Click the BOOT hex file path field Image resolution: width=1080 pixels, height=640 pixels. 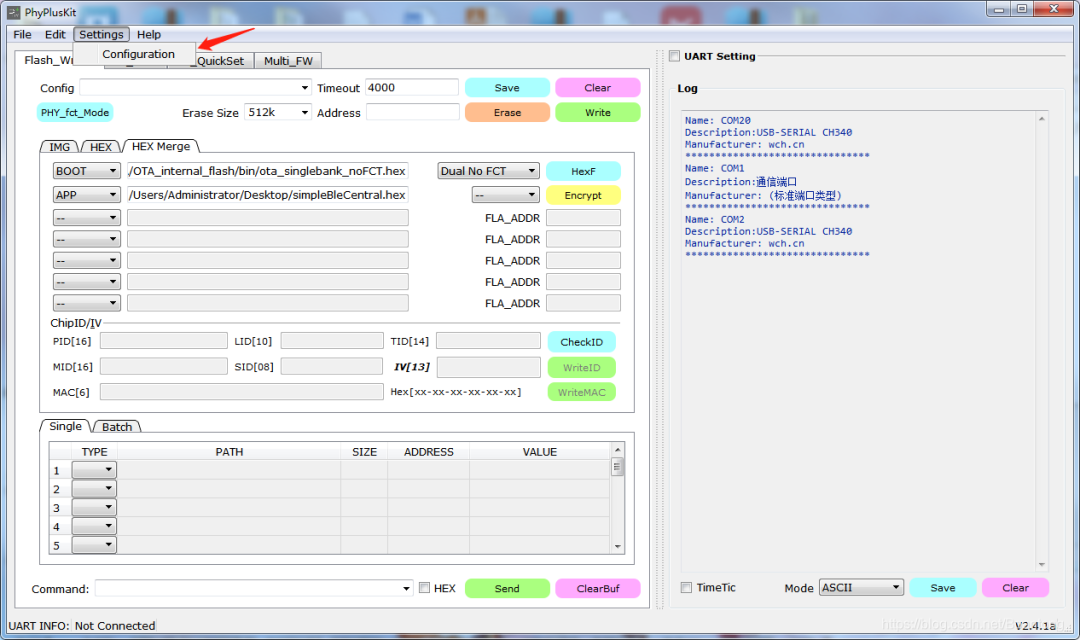267,171
